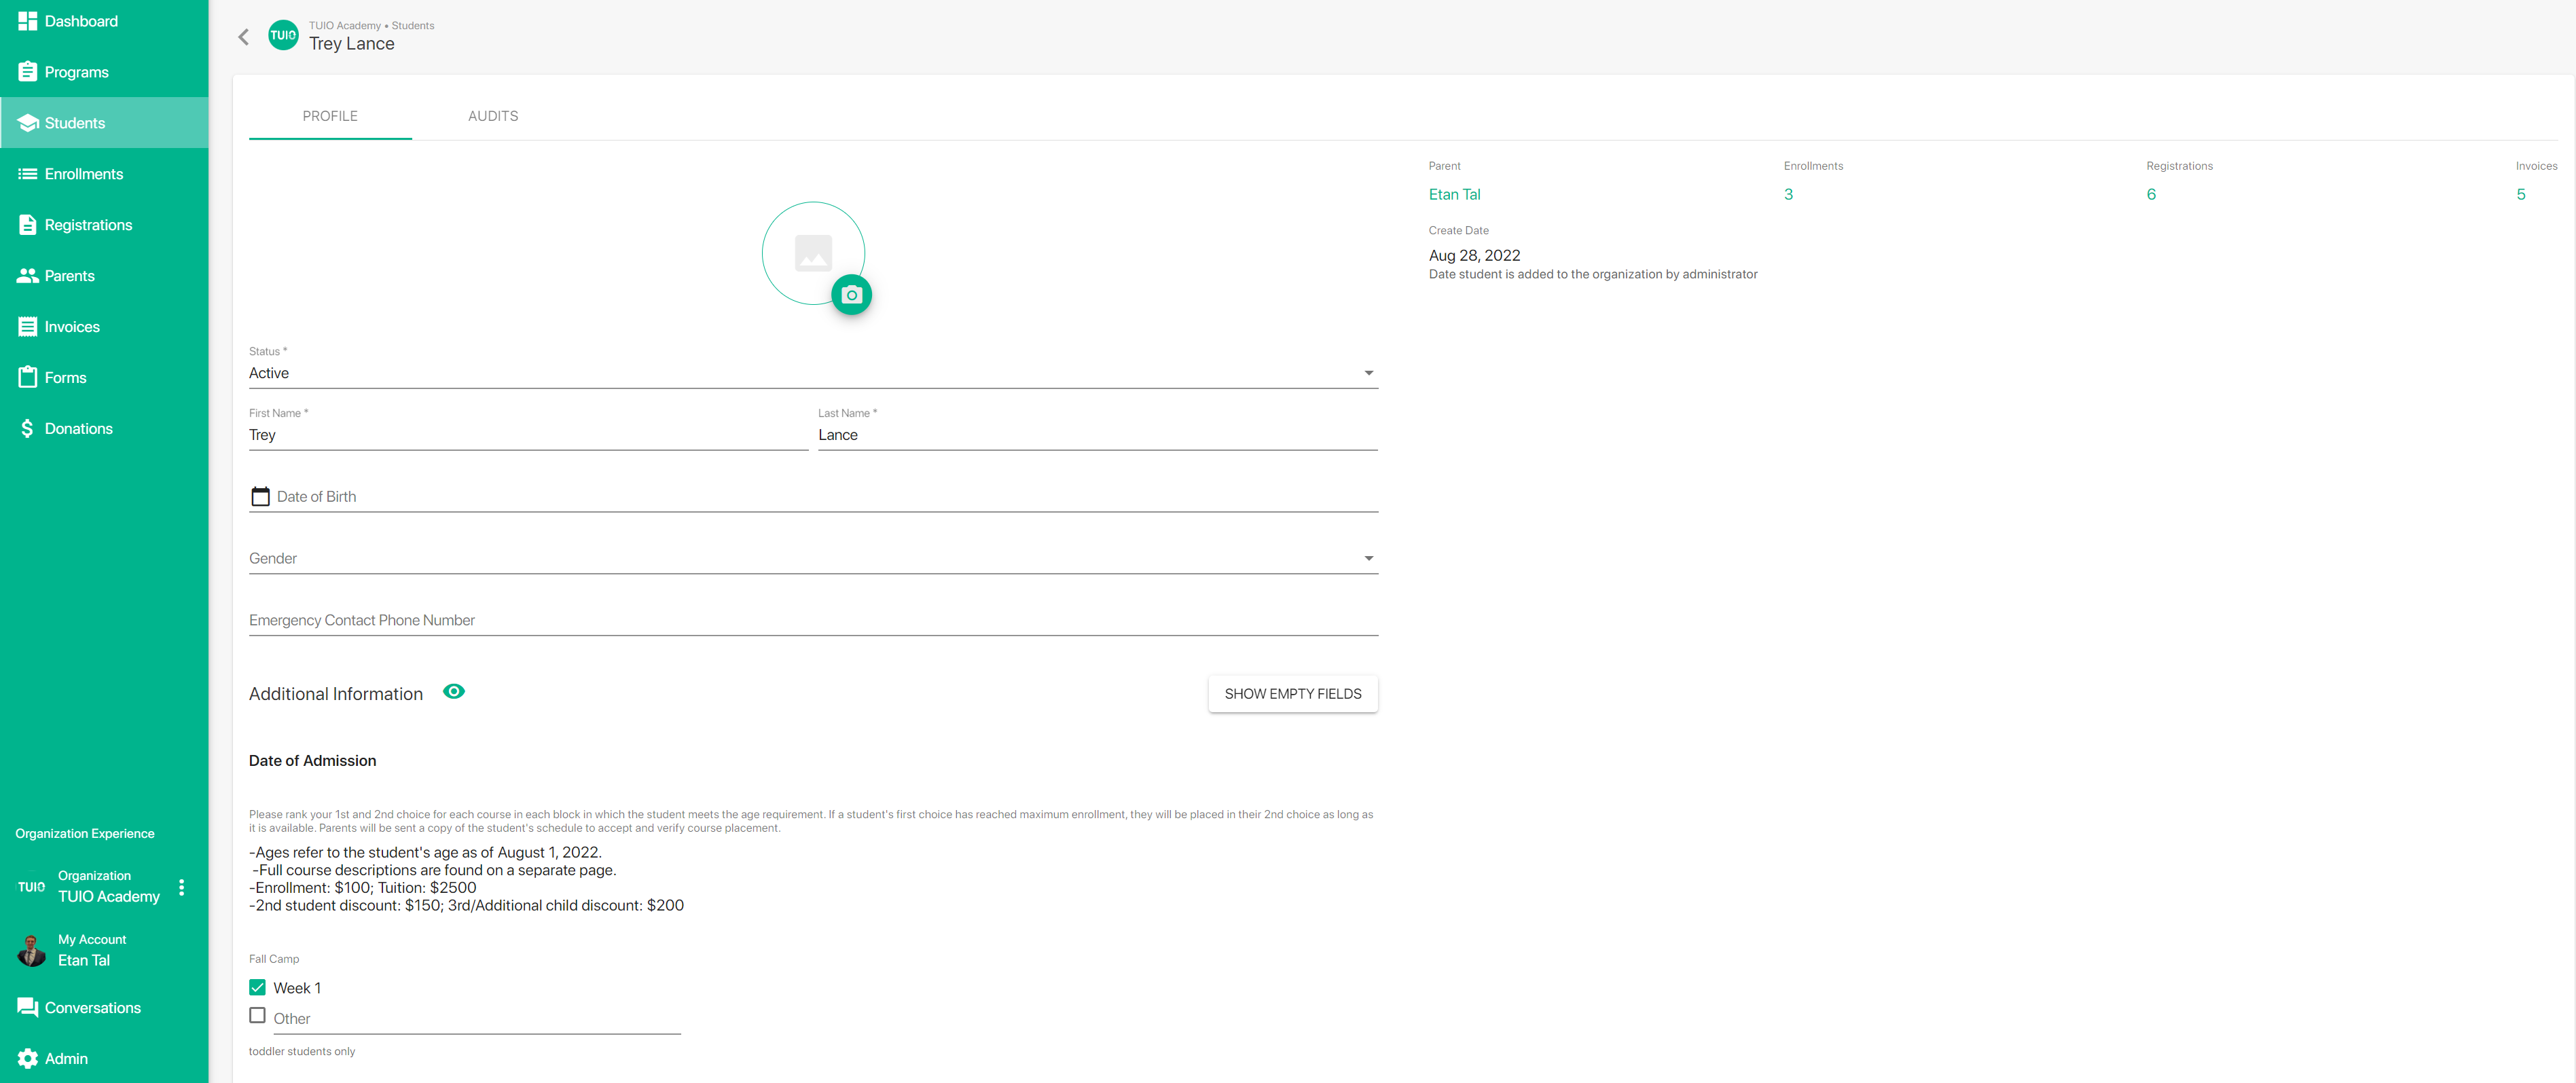Screen dimensions: 2576x1083
Task: Click the Emergency Contact Phone Number field
Action: (x=813, y=620)
